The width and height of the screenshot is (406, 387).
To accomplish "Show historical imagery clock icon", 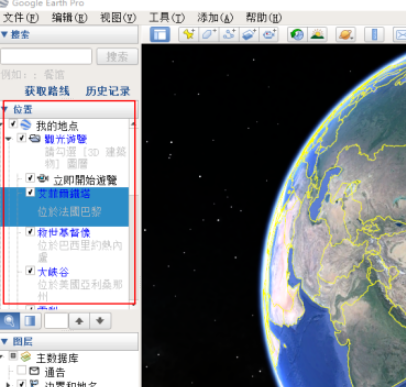I will [x=297, y=35].
